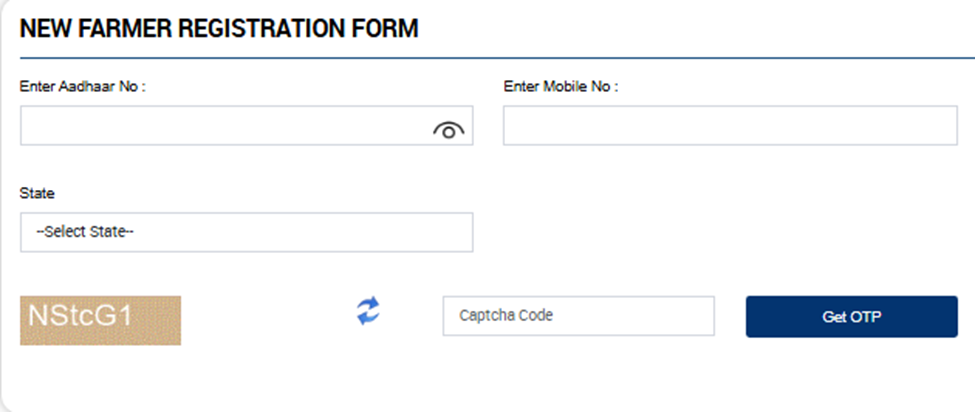This screenshot has height=412, width=975.
Task: Expand the state selection combo box
Action: (x=247, y=232)
